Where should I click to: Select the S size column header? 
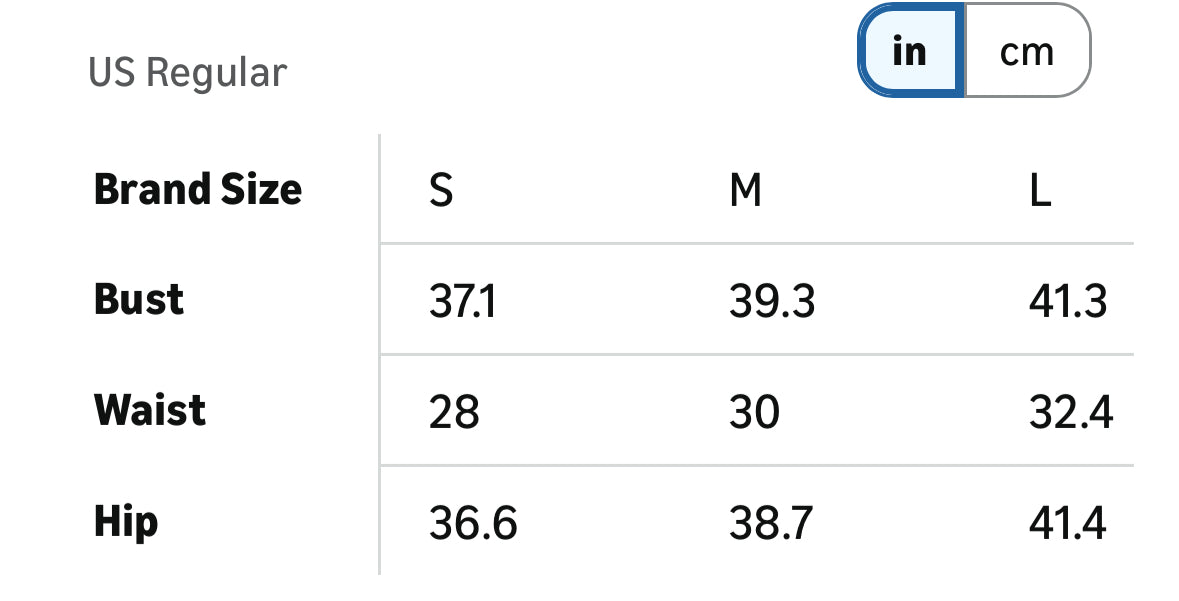tap(441, 190)
